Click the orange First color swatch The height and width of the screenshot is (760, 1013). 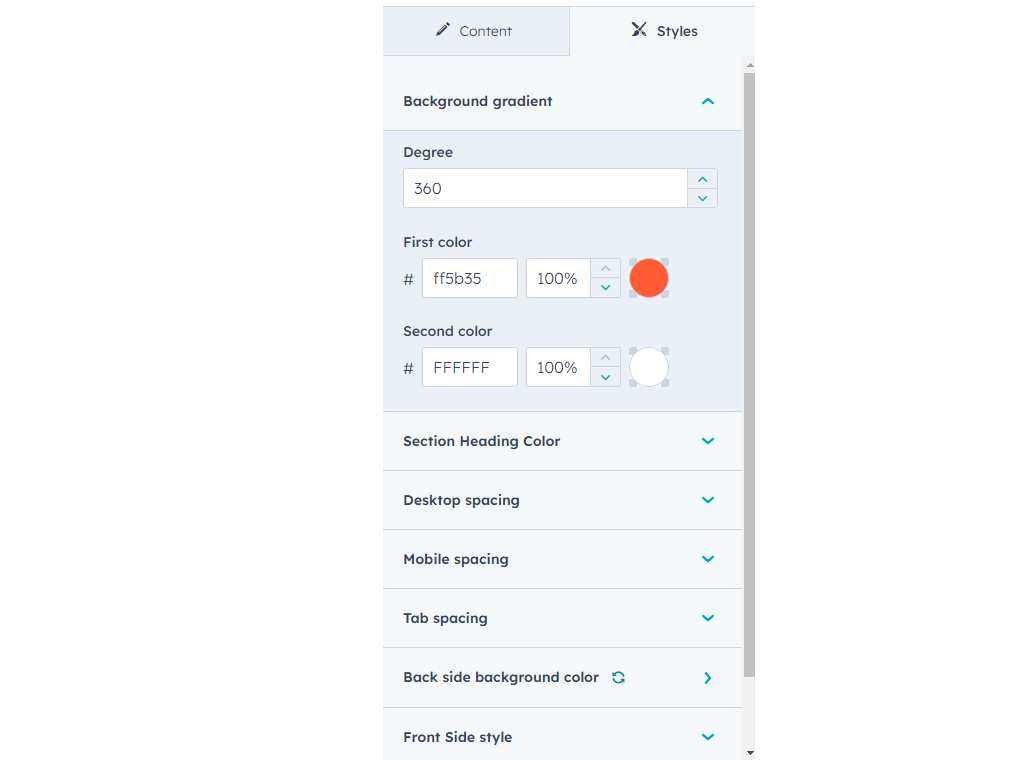pyautogui.click(x=648, y=278)
